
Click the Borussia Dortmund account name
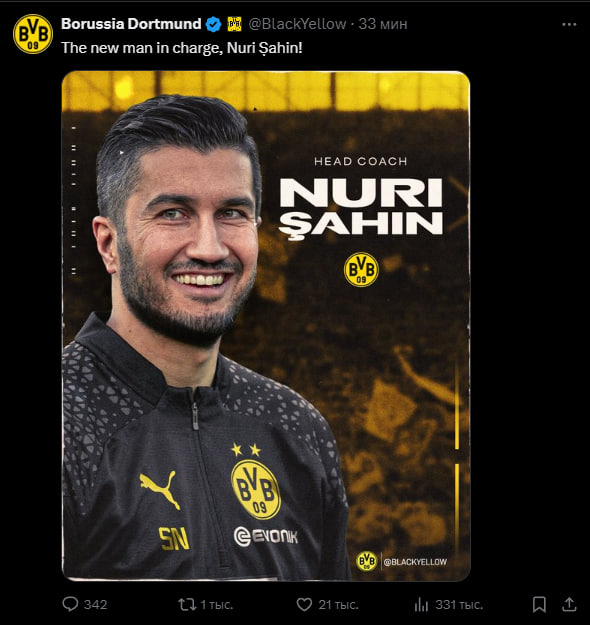[x=131, y=24]
